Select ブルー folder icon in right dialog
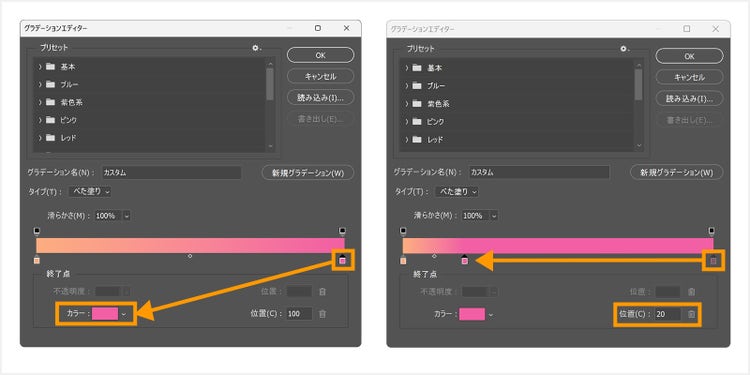This screenshot has height=375, width=750. point(417,86)
